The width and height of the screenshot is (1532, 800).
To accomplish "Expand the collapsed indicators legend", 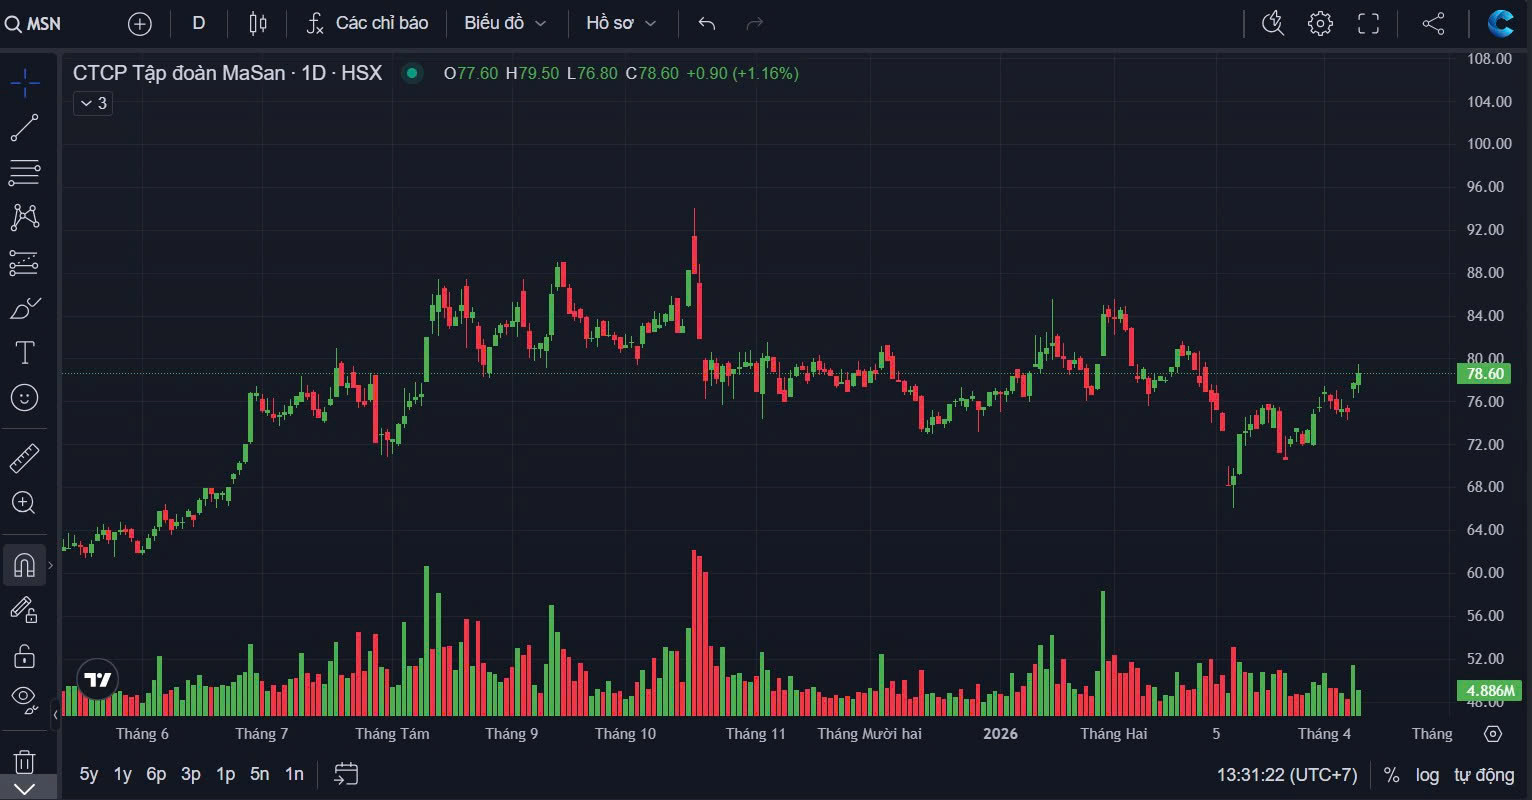I will pos(92,103).
